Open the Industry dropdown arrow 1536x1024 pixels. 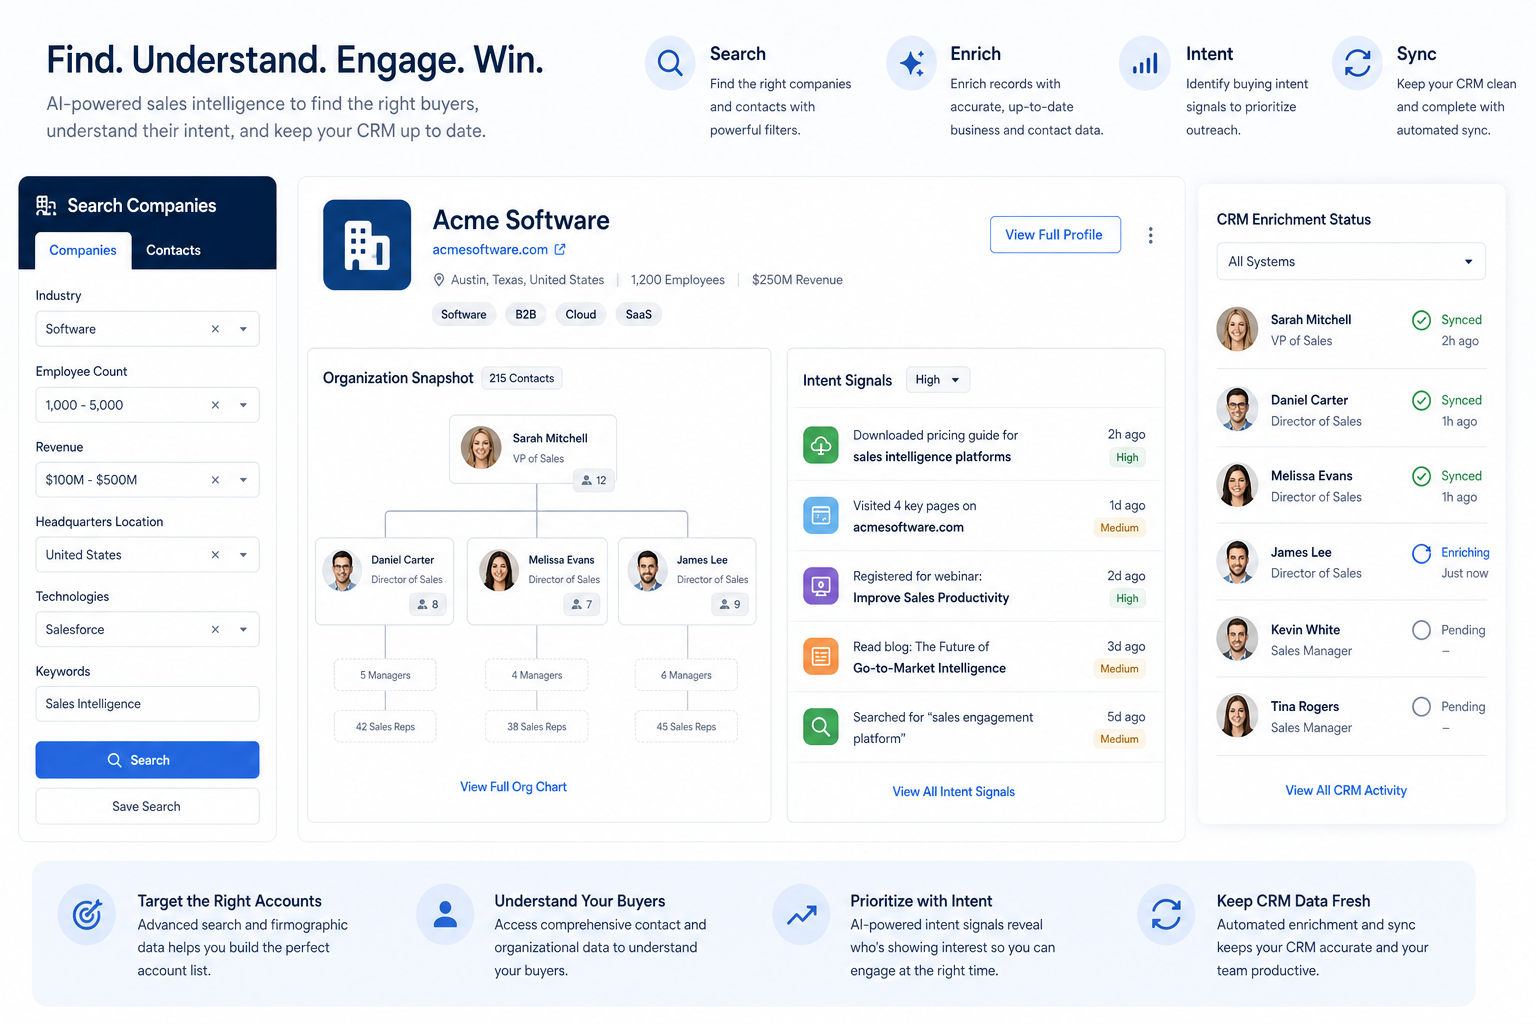[x=243, y=329]
